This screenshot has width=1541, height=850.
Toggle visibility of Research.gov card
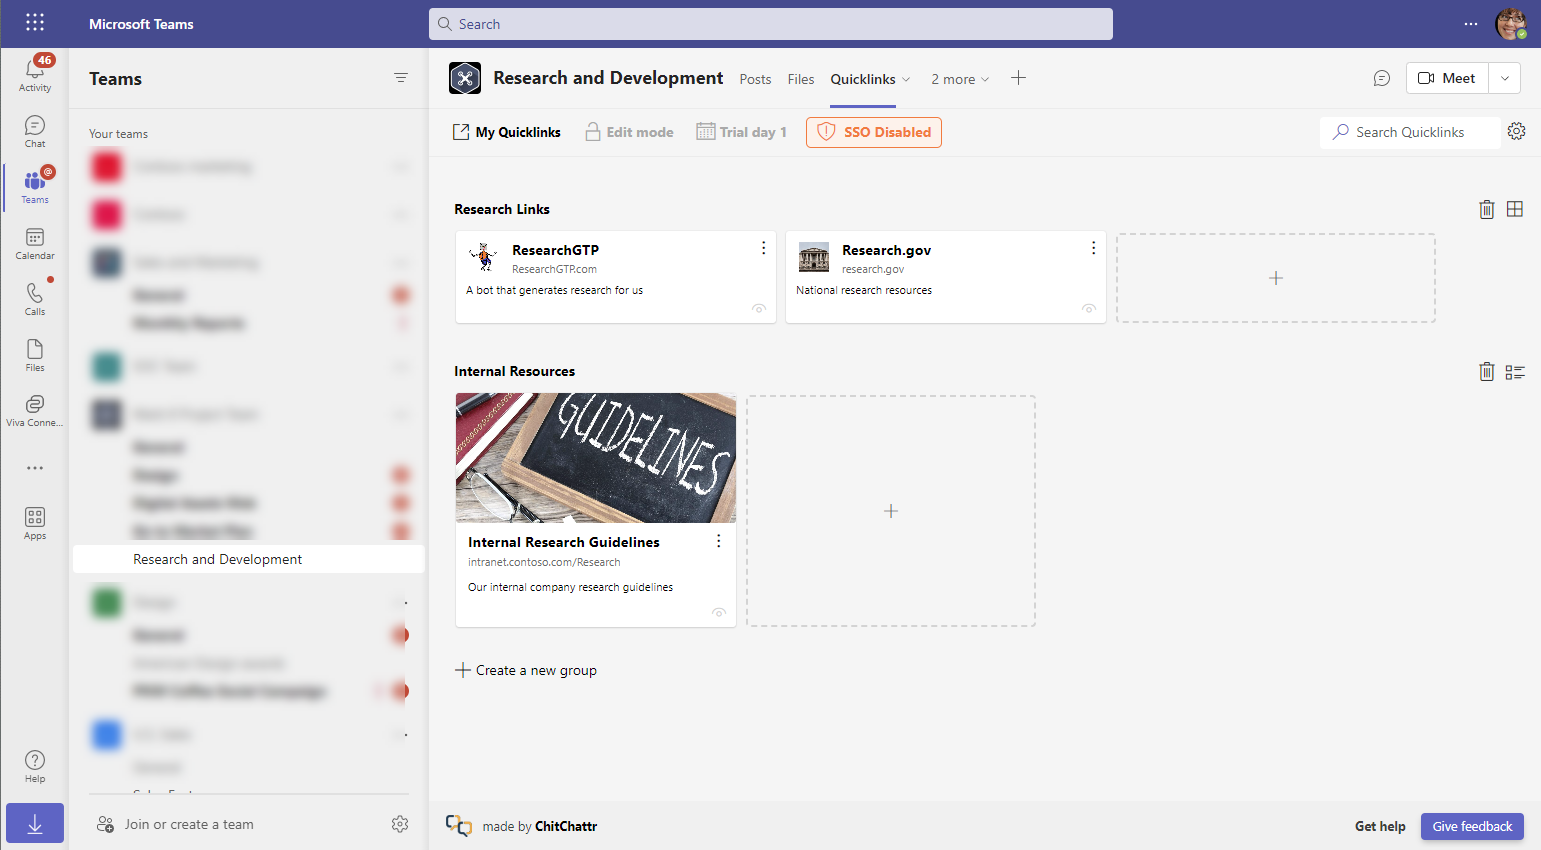[1089, 309]
